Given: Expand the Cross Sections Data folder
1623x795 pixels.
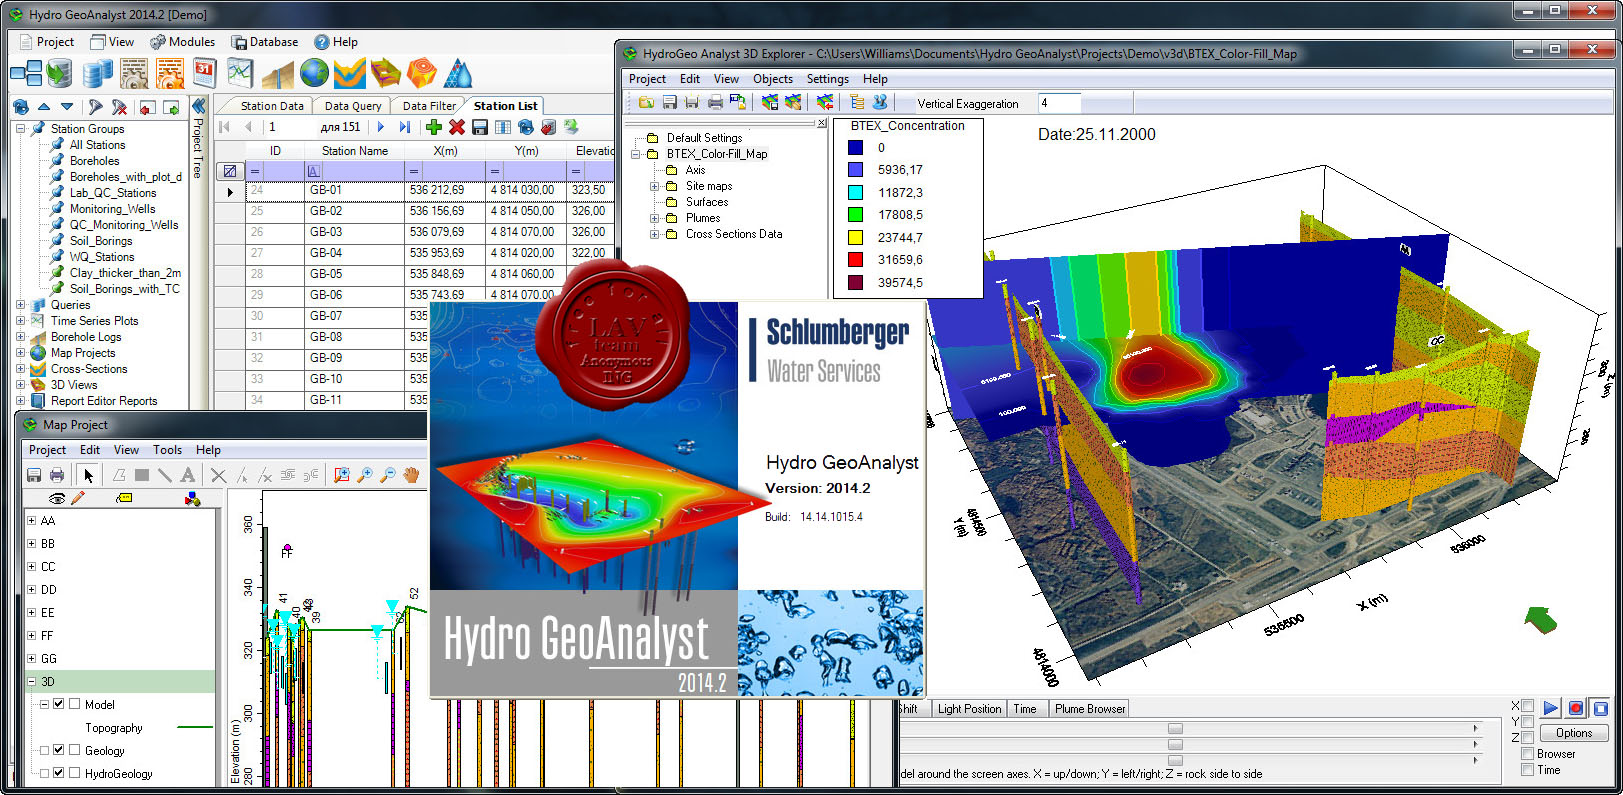Looking at the screenshot, I should [x=655, y=234].
